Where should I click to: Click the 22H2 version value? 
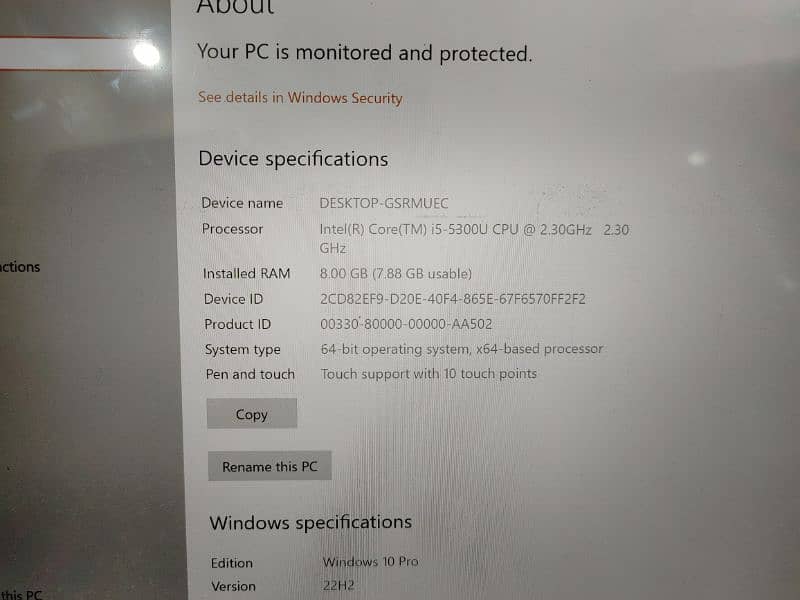[338, 585]
